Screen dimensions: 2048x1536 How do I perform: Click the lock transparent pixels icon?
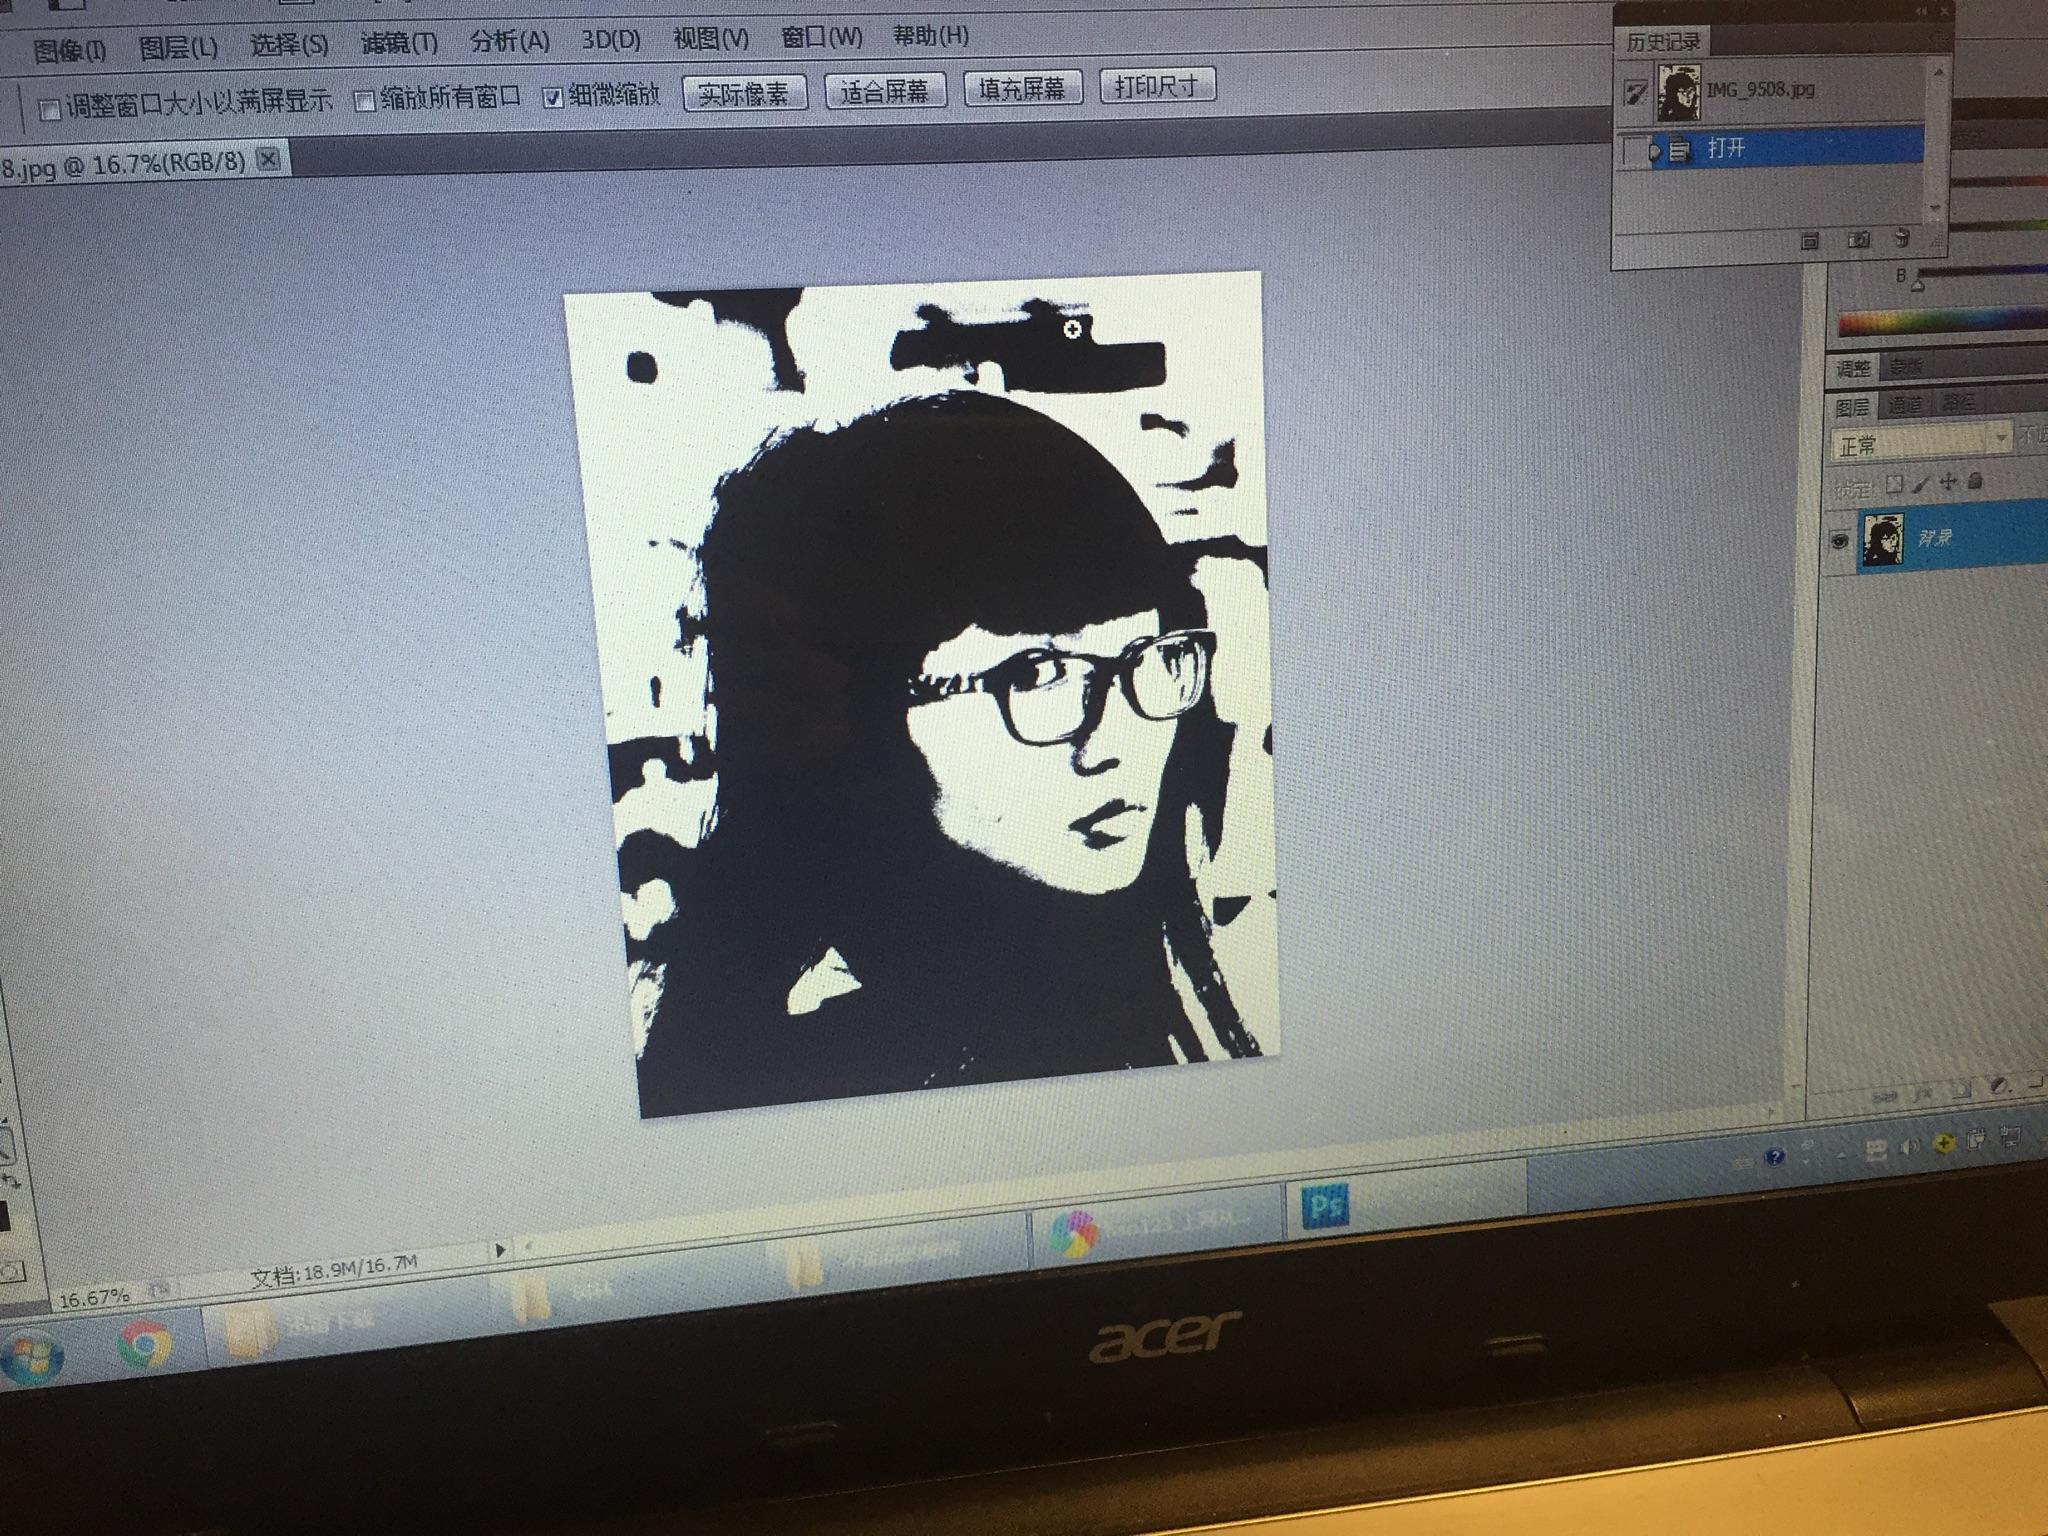click(x=1893, y=485)
